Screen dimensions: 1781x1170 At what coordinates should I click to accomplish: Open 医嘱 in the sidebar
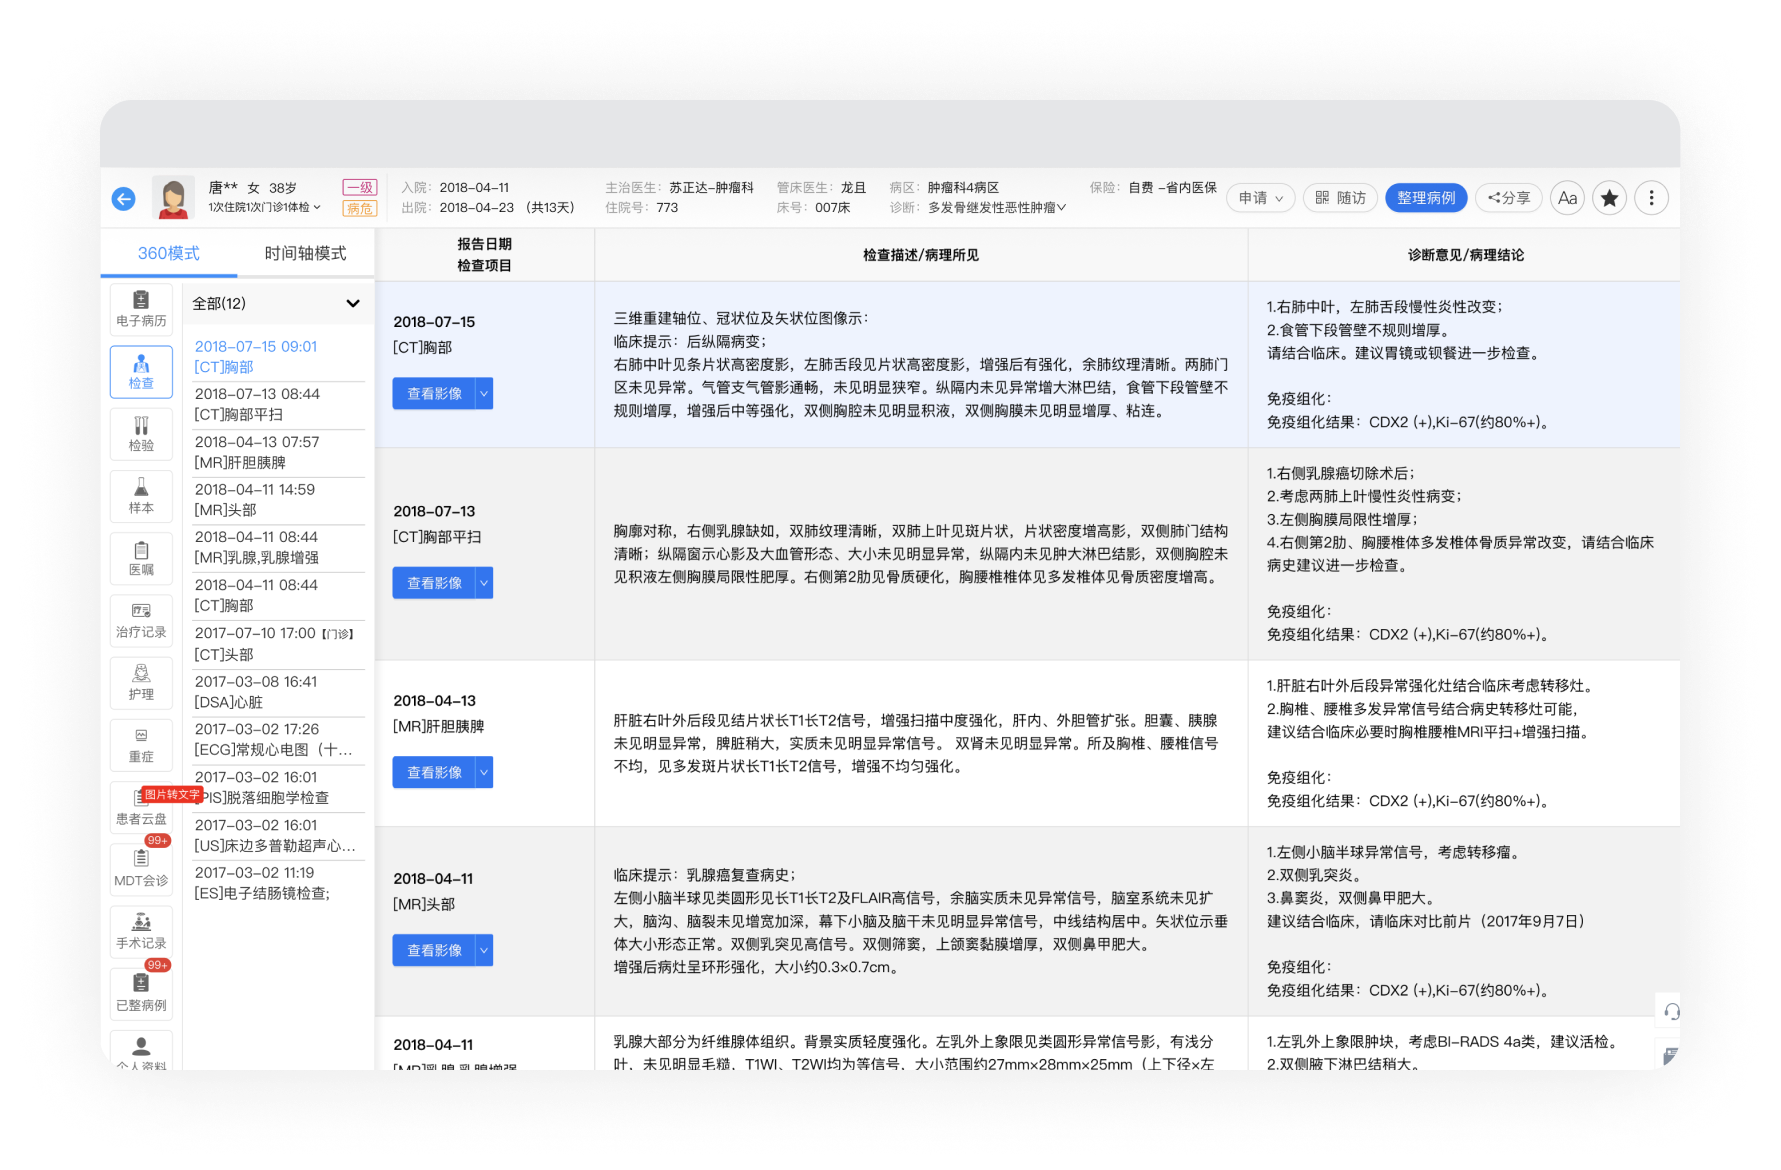coord(141,558)
